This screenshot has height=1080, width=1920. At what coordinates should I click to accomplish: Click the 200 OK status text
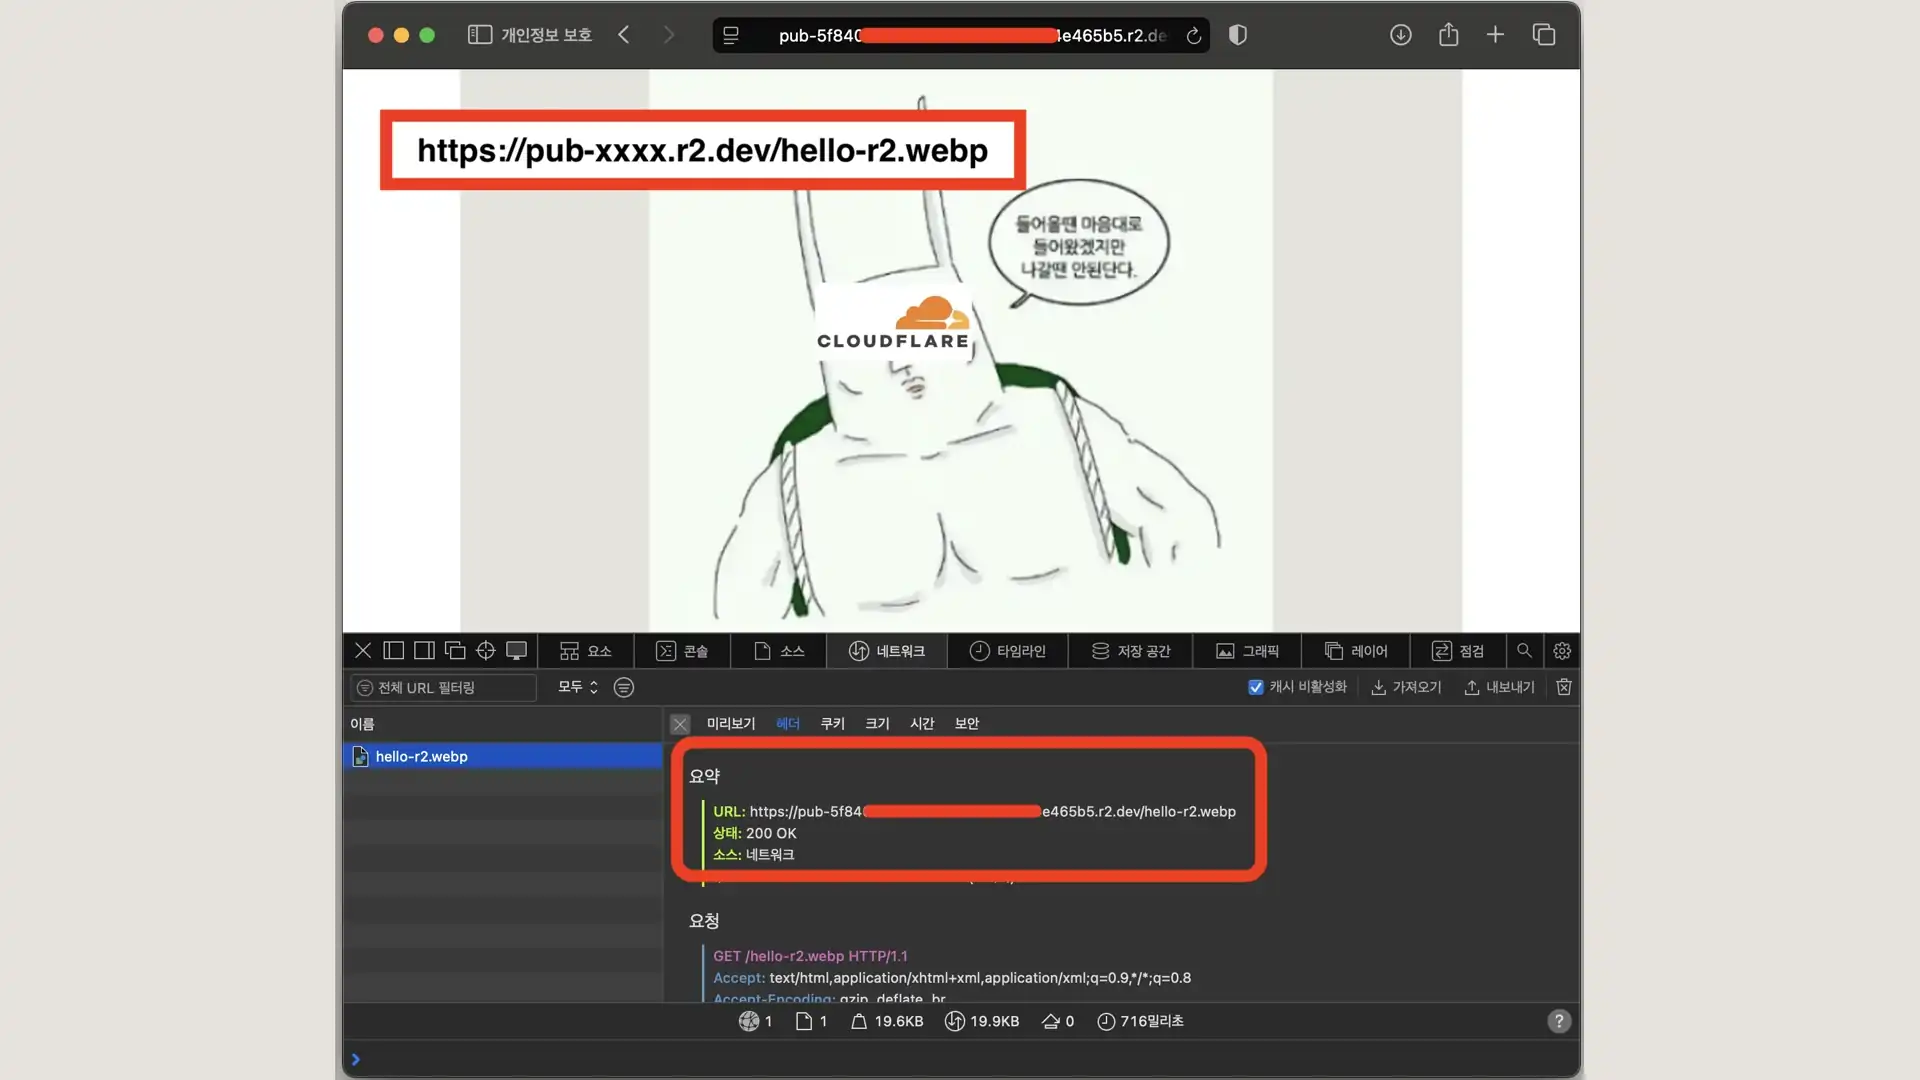(771, 833)
